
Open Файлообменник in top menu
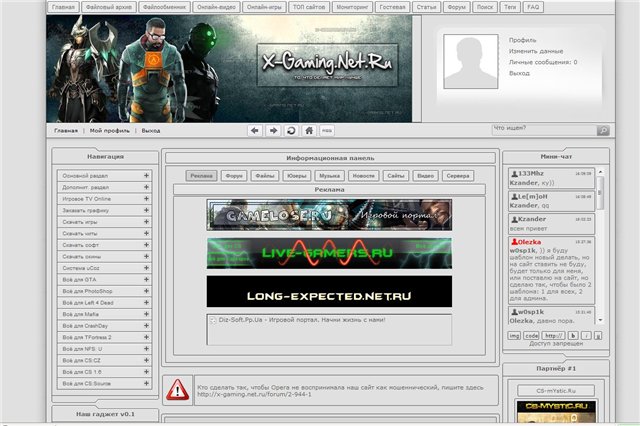[164, 7]
